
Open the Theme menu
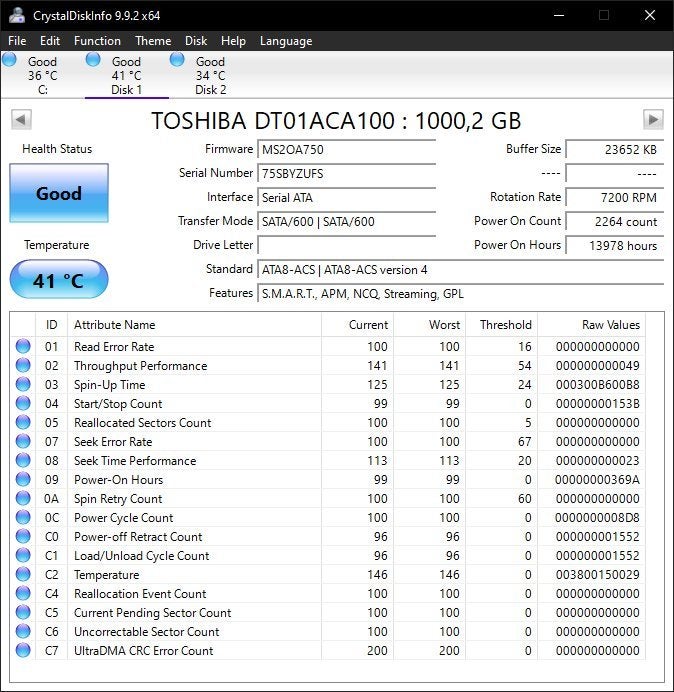(x=153, y=41)
